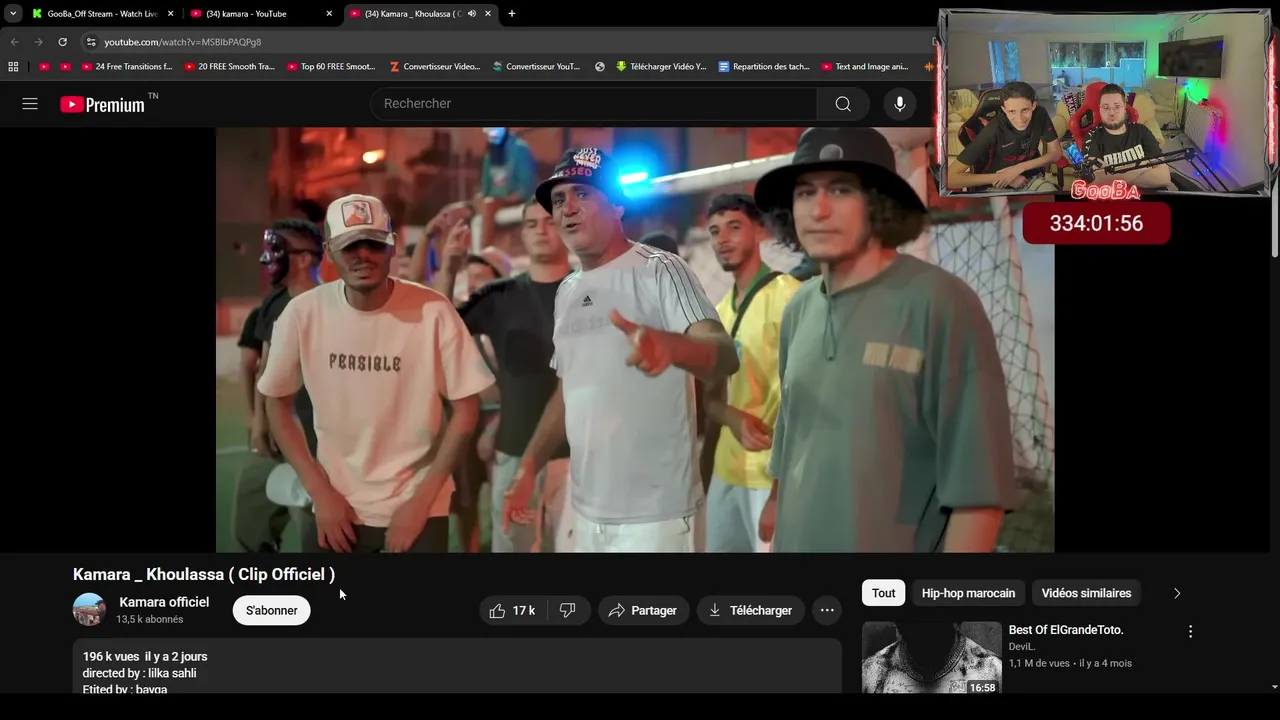1280x720 pixels.
Task: Click video title Kamara _ Khoulassa text
Action: [x=204, y=574]
